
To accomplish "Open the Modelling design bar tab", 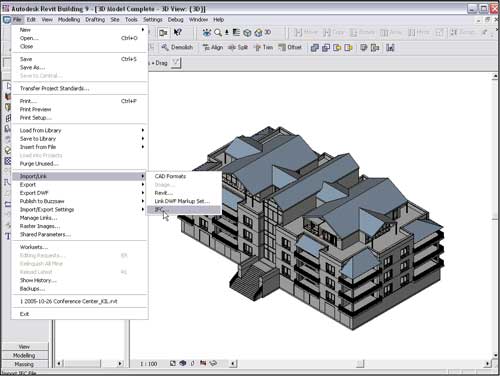I will coord(24,355).
